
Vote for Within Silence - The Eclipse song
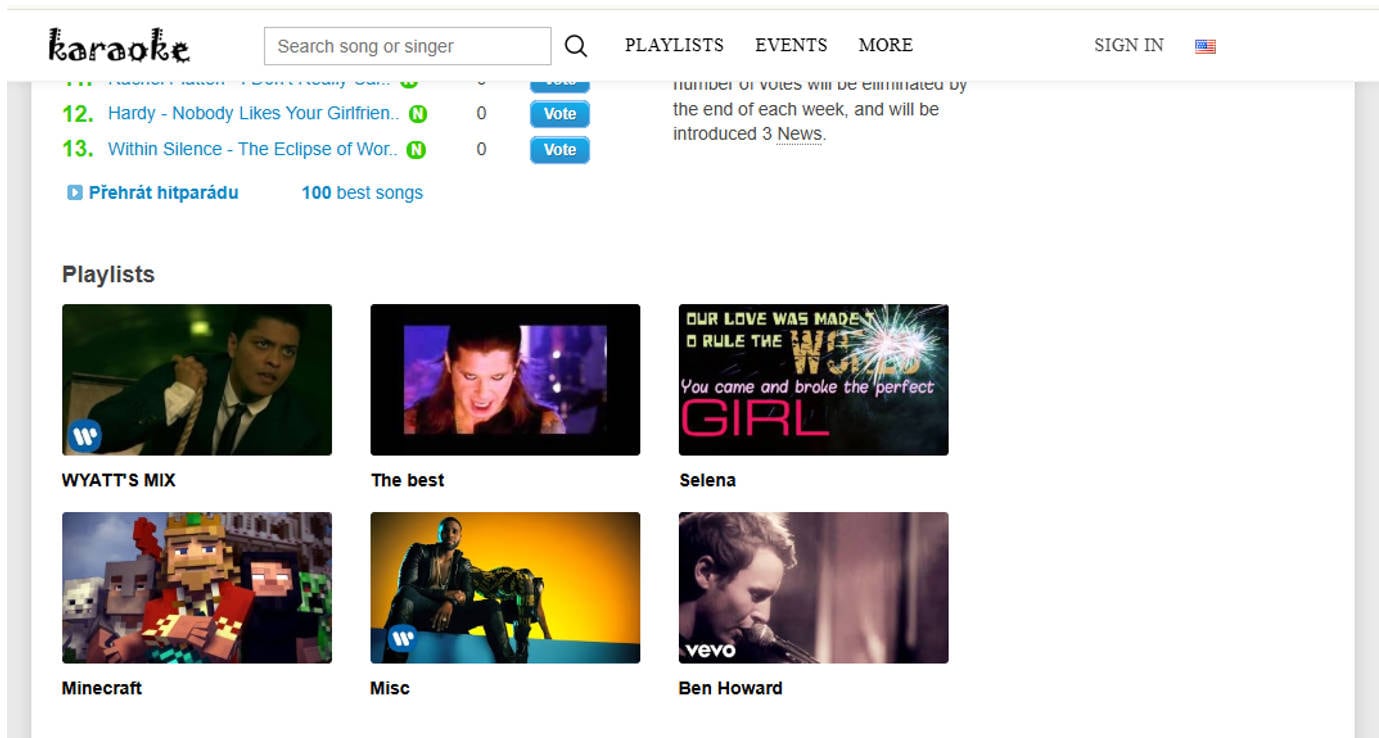pos(560,150)
